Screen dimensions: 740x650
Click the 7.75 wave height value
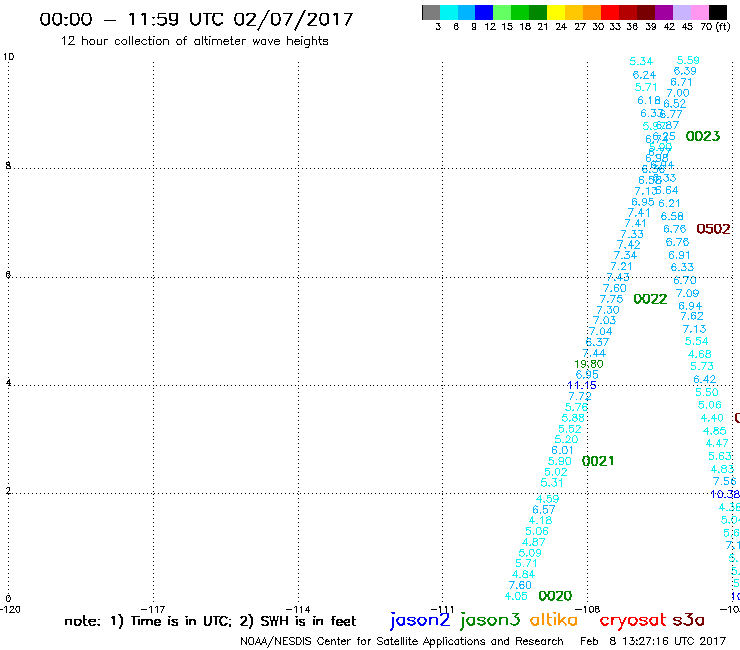611,299
